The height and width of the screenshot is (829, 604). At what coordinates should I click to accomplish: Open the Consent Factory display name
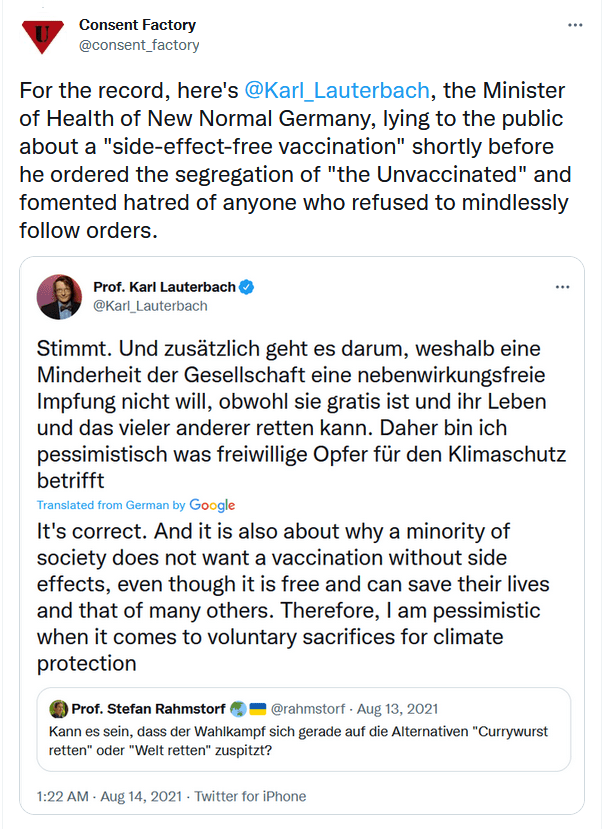(x=137, y=24)
